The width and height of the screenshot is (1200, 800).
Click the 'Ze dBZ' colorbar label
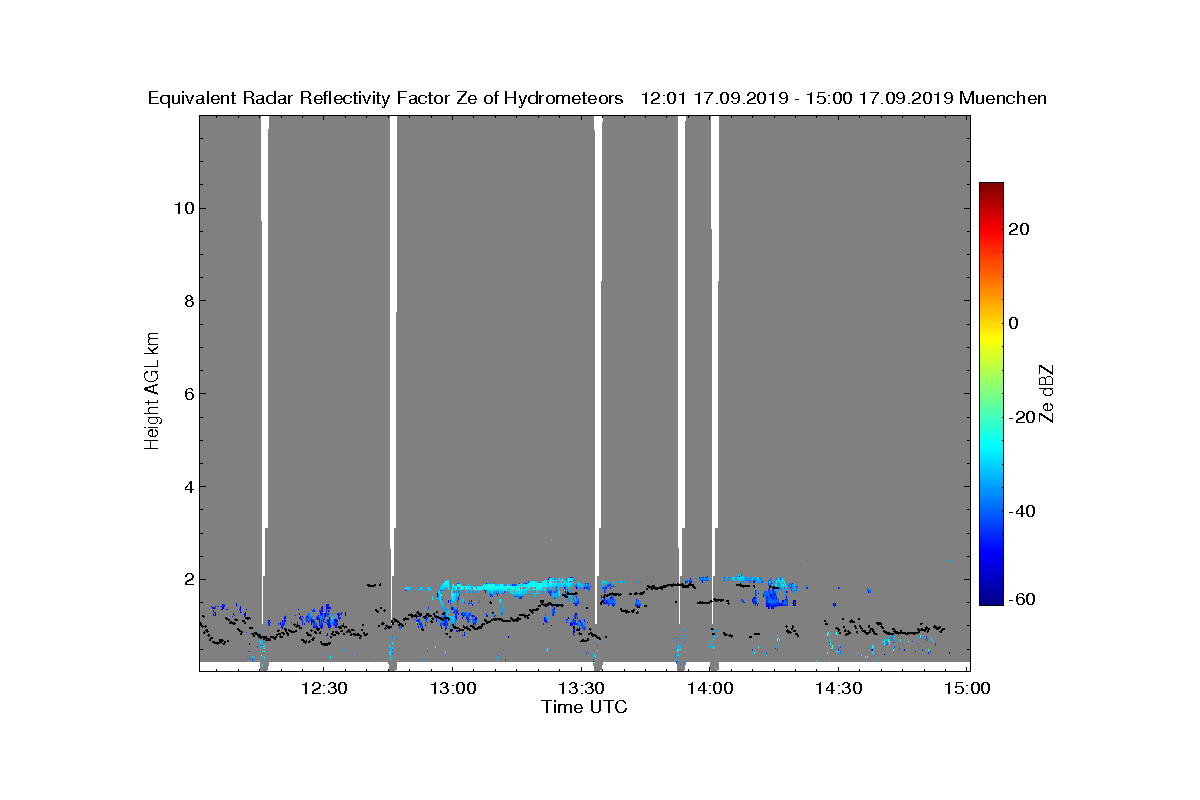[1047, 392]
